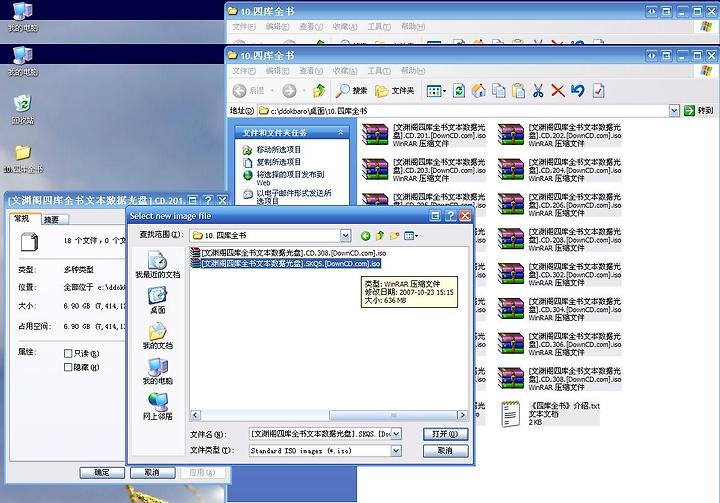Click the Refresh icon in Explorer toolbar
Screen dimensions: 720x503
[459, 90]
